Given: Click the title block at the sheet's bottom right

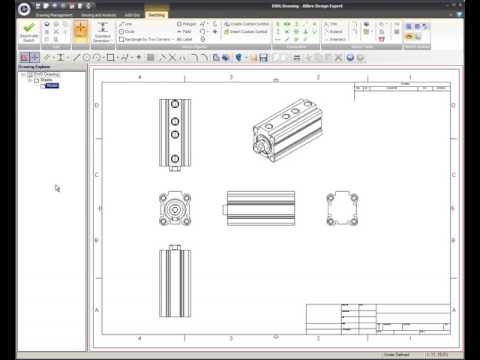Looking at the screenshot, I should pos(378,319).
